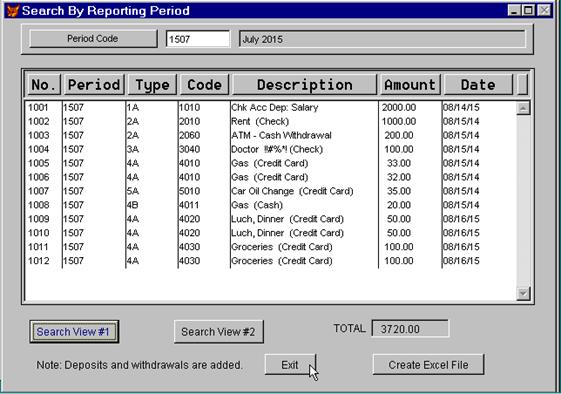The image size is (561, 394).
Task: Select row number 1005
Action: (x=271, y=163)
